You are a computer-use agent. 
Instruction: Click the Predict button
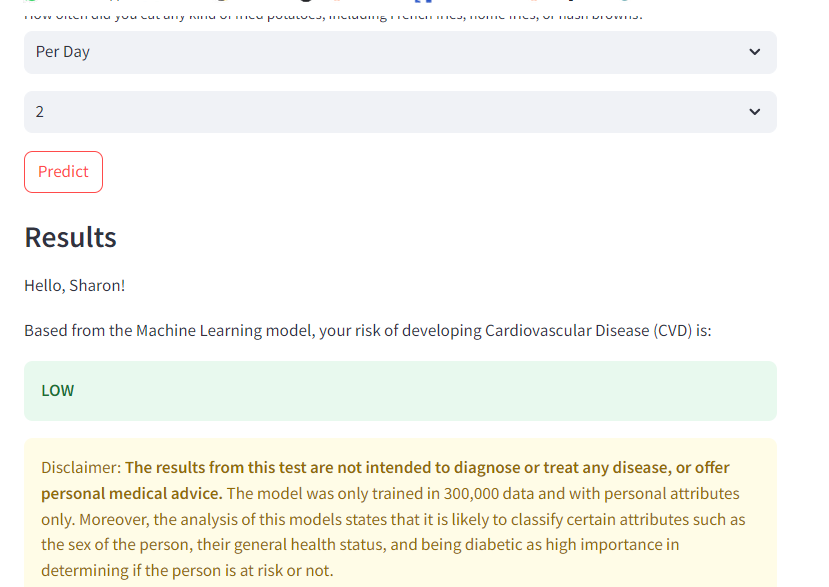coord(63,172)
